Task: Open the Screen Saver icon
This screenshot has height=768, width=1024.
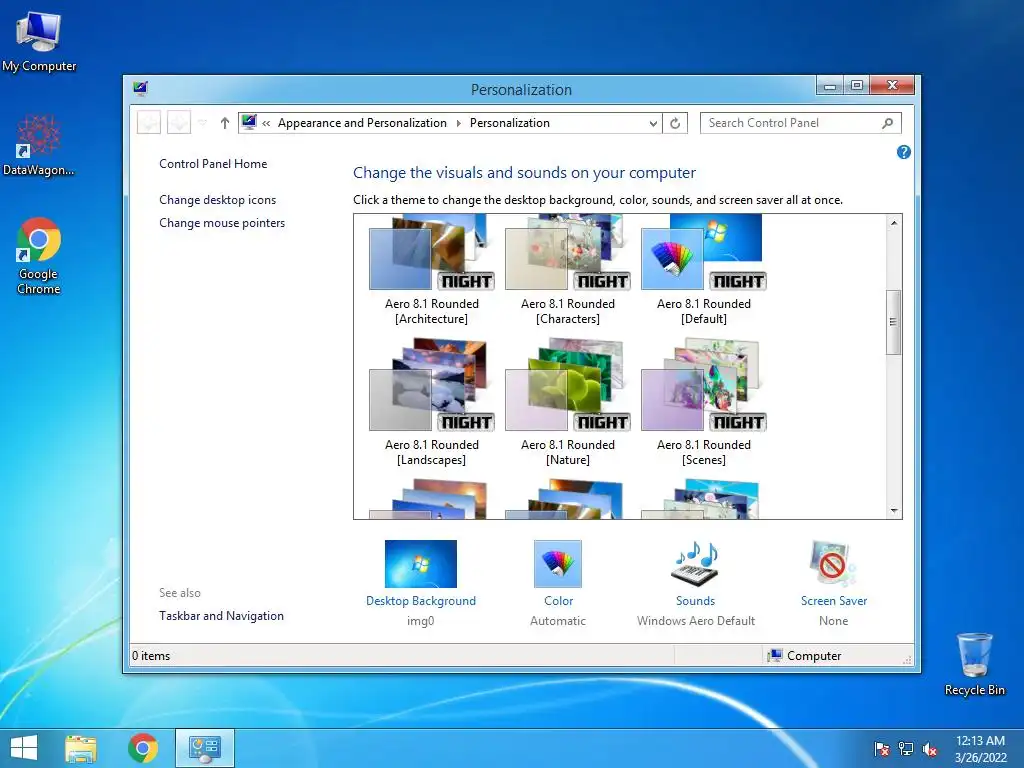Action: click(833, 564)
